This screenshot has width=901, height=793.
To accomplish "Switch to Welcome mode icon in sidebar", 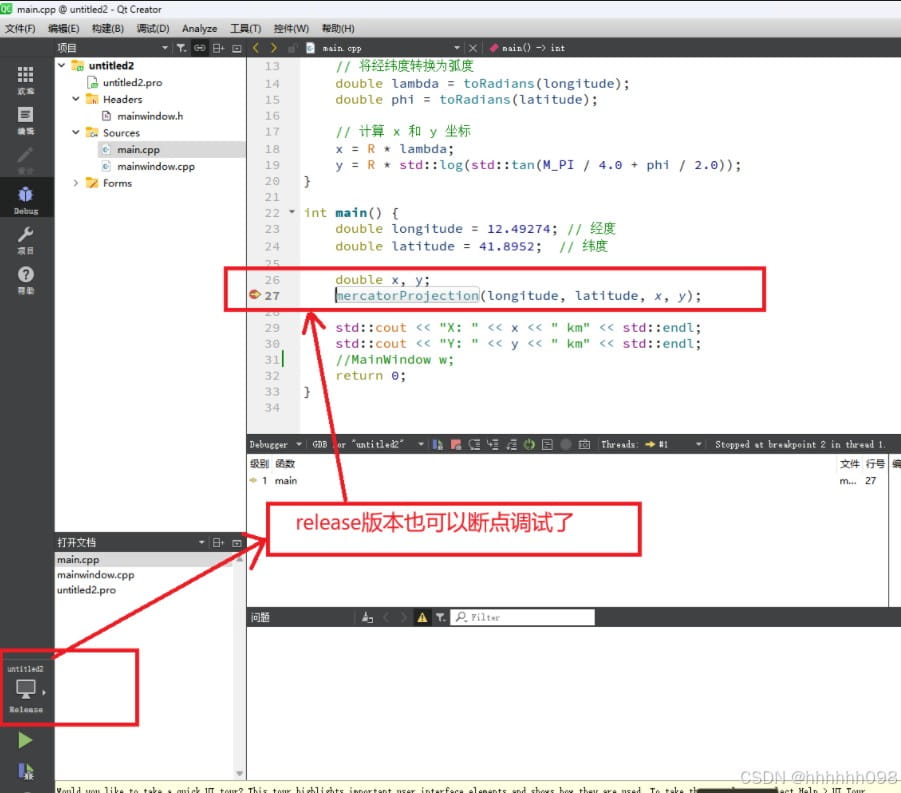I will (x=26, y=79).
